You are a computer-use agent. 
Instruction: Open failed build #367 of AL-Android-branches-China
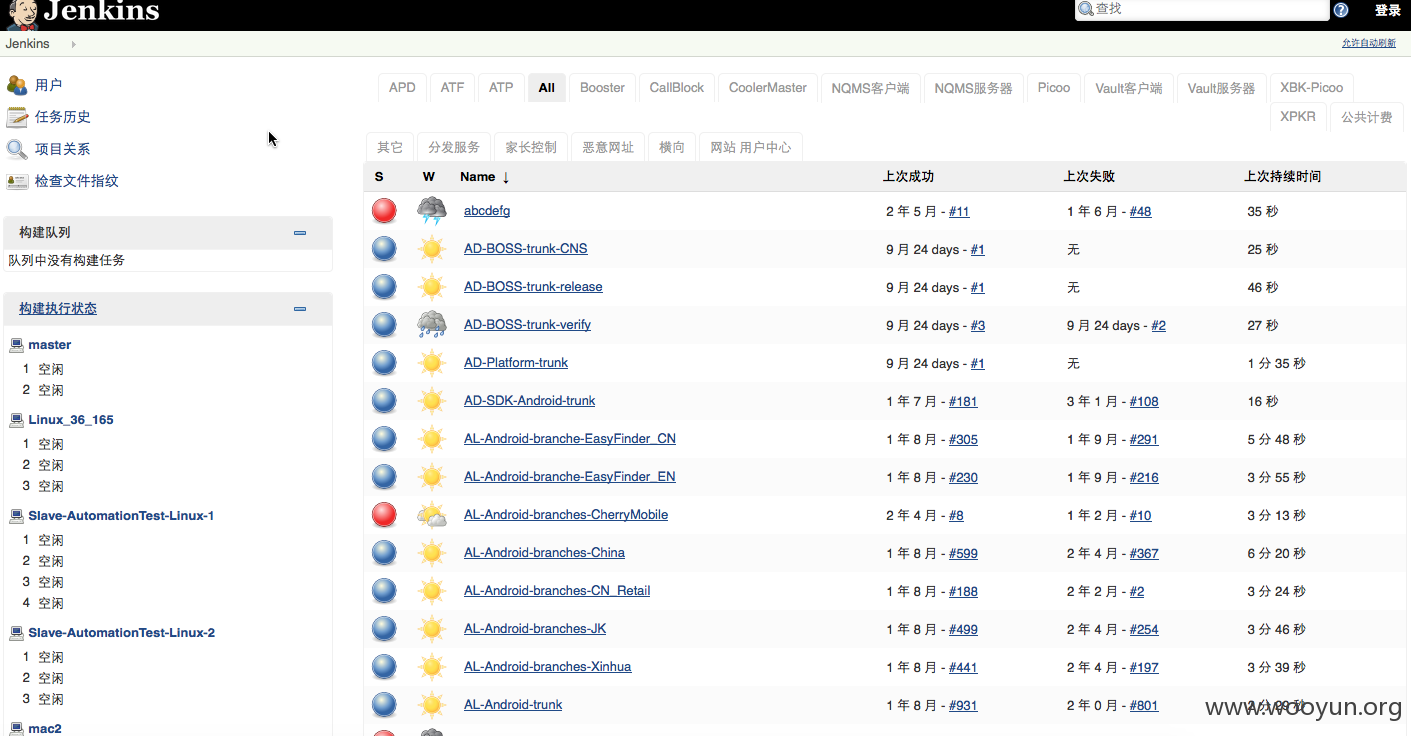1144,553
